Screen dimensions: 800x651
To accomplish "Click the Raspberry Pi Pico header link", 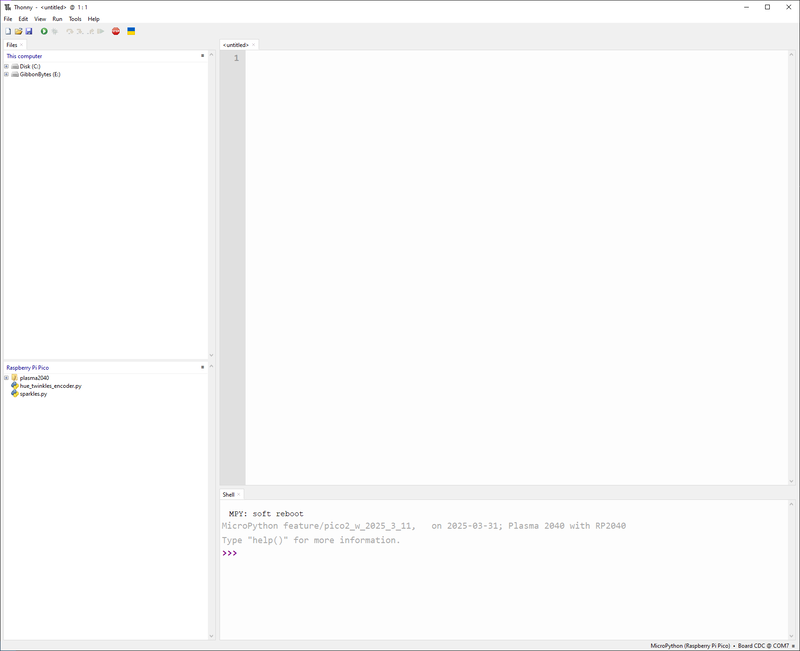I will [x=28, y=368].
